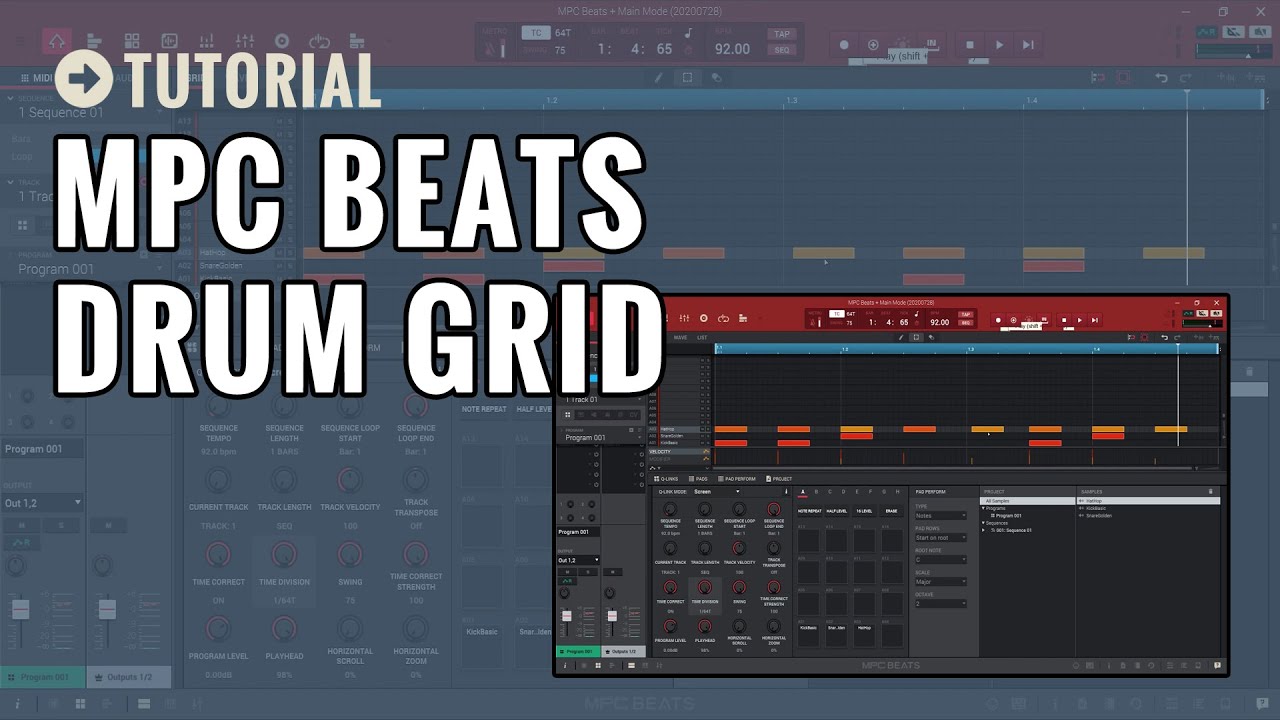The image size is (1280, 720).
Task: Toggle the metronome icon in inset window
Action: point(813,323)
